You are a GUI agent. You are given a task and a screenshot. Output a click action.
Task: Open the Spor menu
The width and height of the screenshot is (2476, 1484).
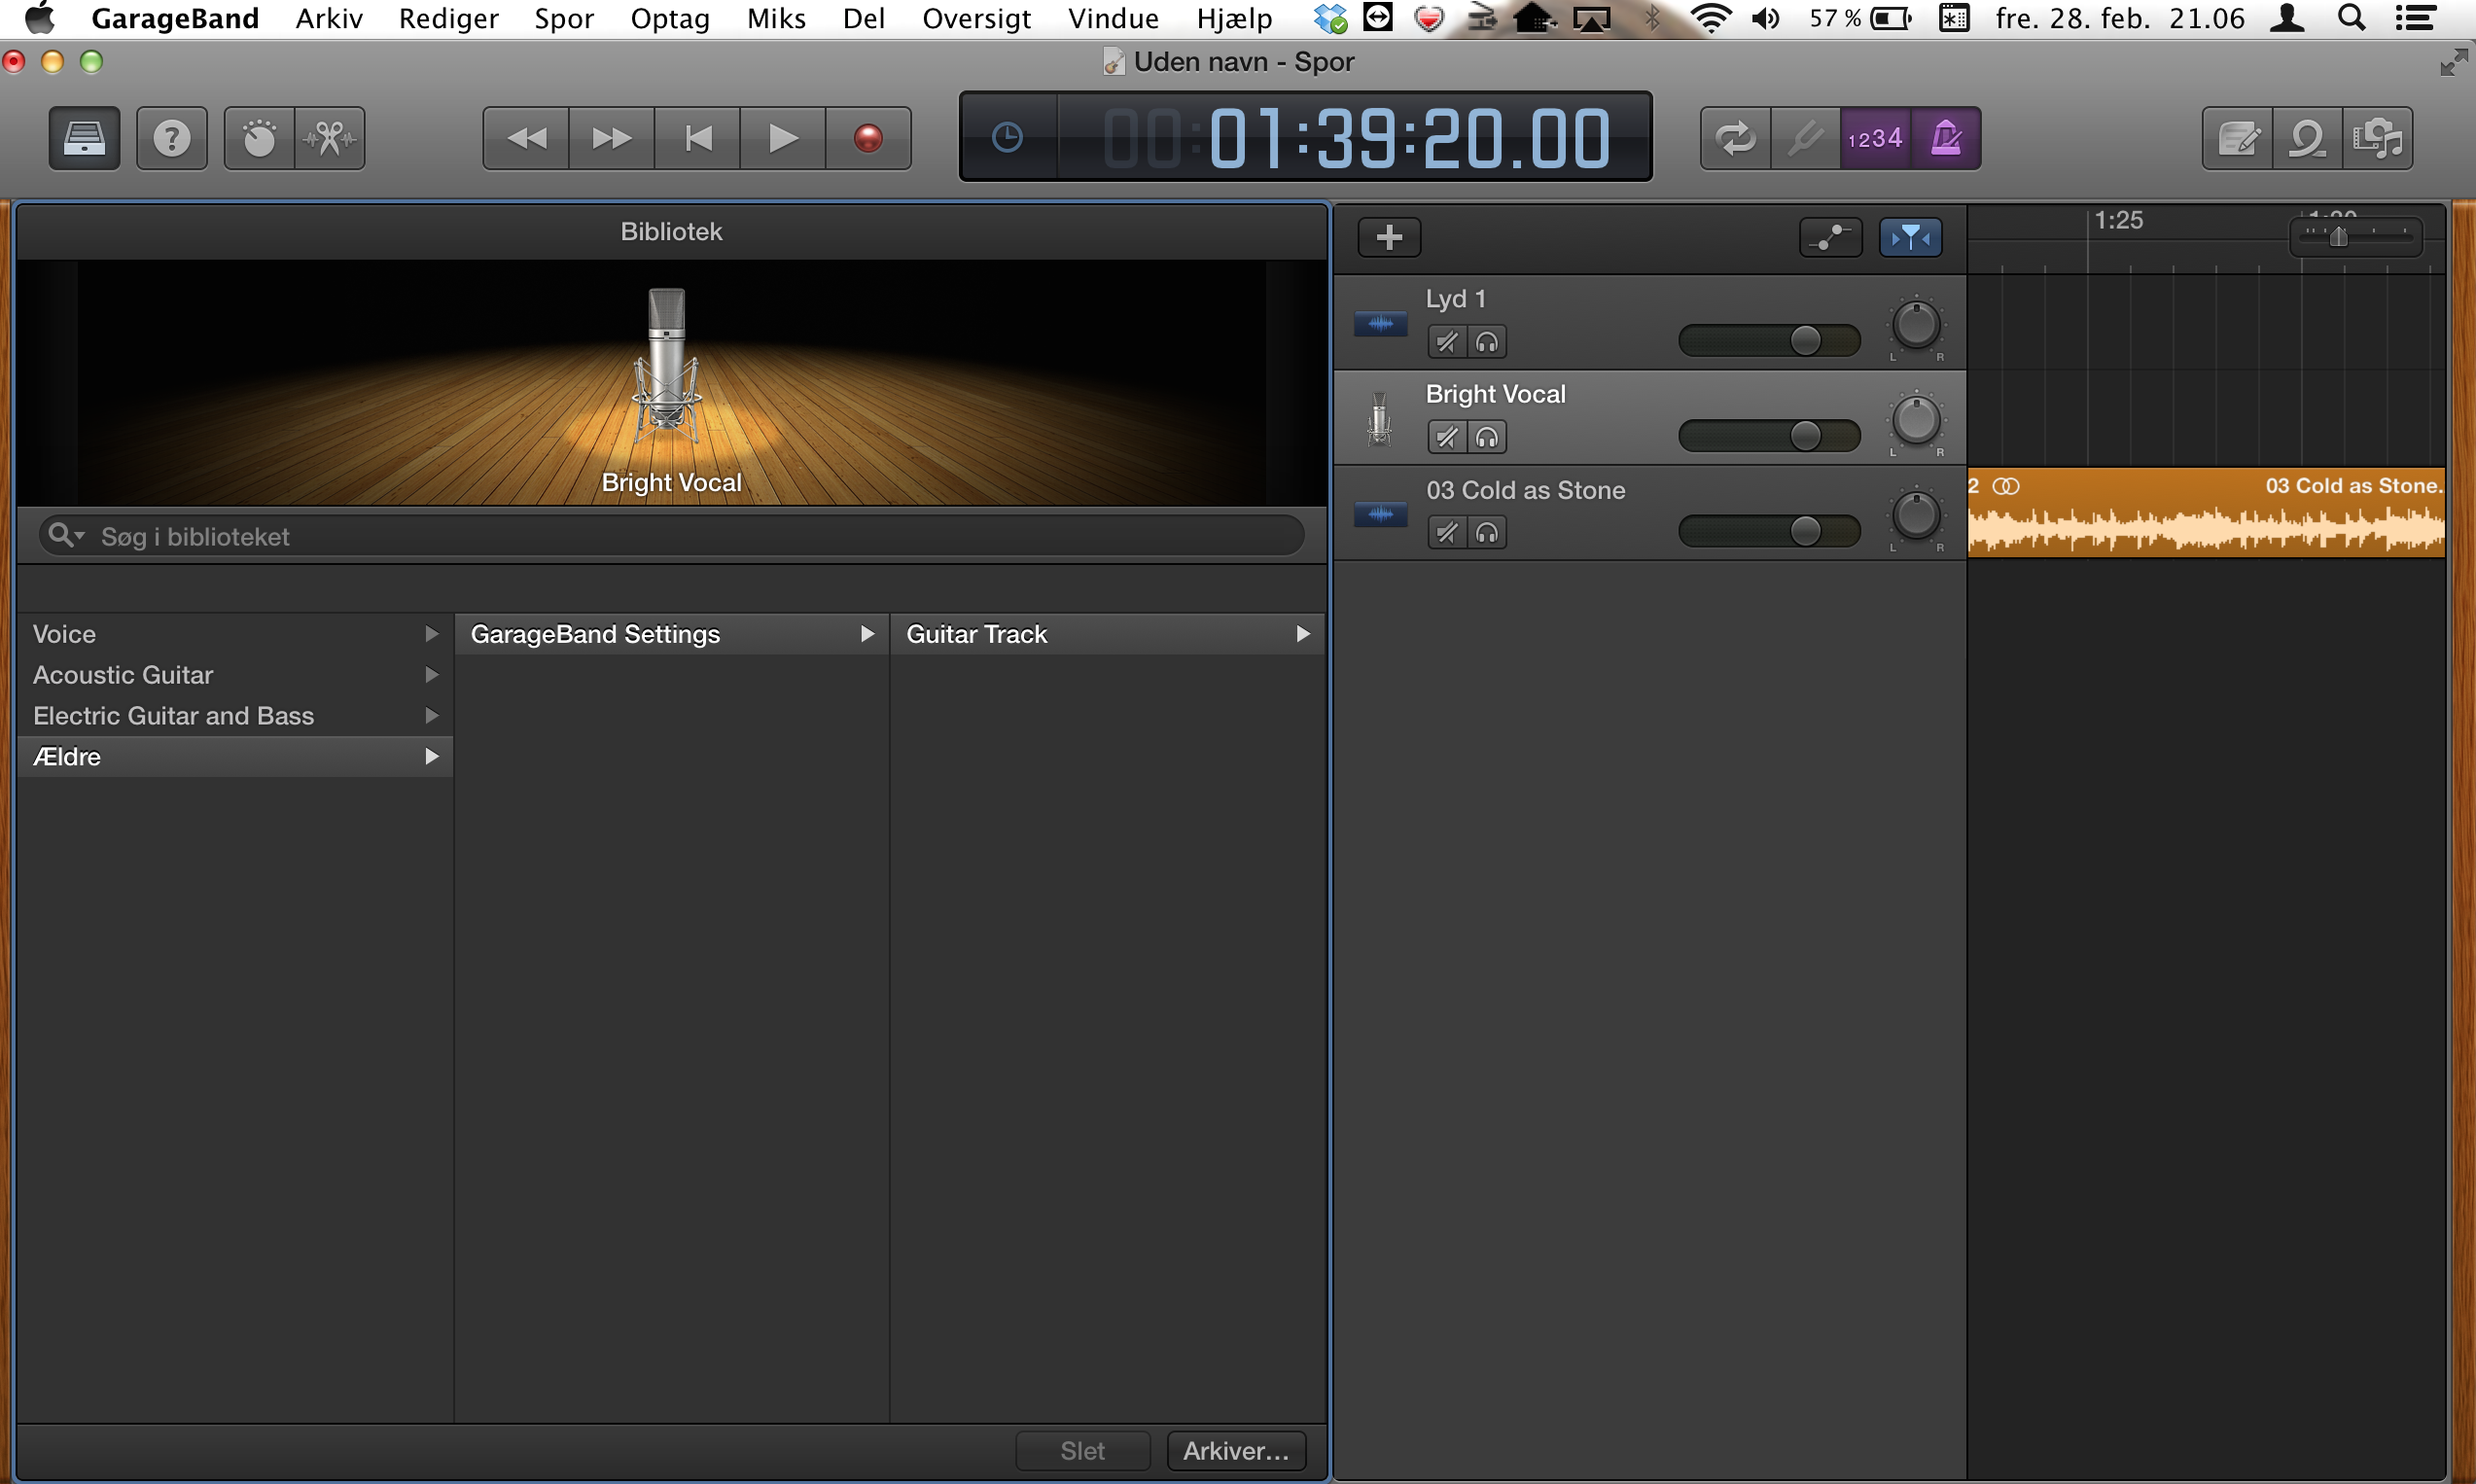point(563,18)
